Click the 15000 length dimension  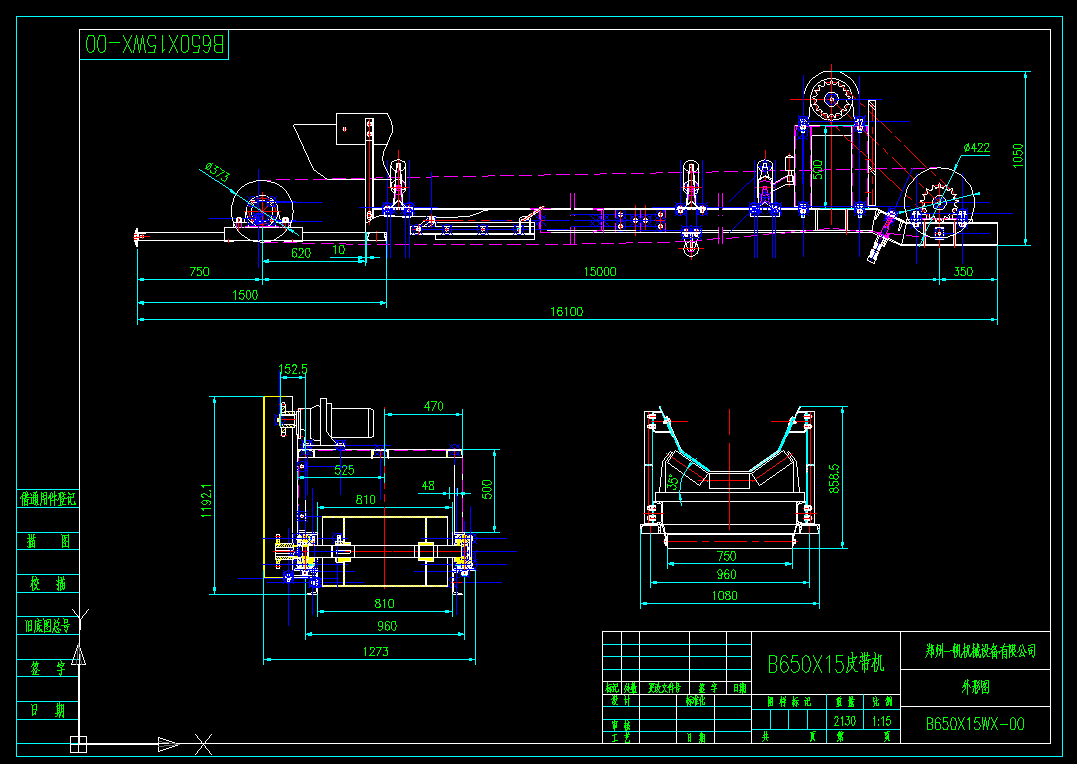coord(600,271)
